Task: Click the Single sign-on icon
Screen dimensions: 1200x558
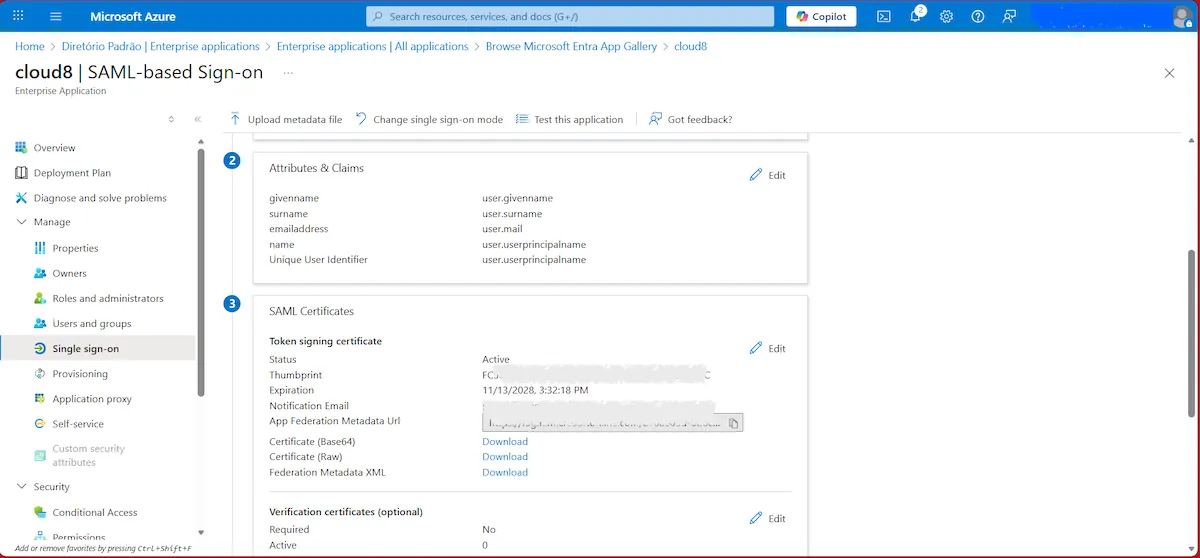Action: [x=40, y=348]
